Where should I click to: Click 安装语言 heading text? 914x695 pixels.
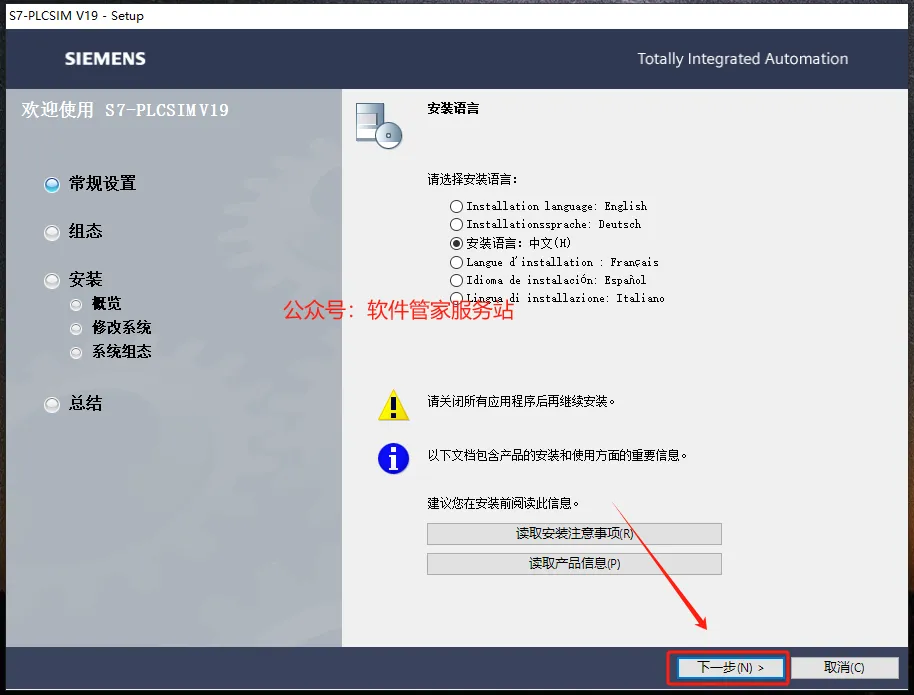pyautogui.click(x=453, y=108)
